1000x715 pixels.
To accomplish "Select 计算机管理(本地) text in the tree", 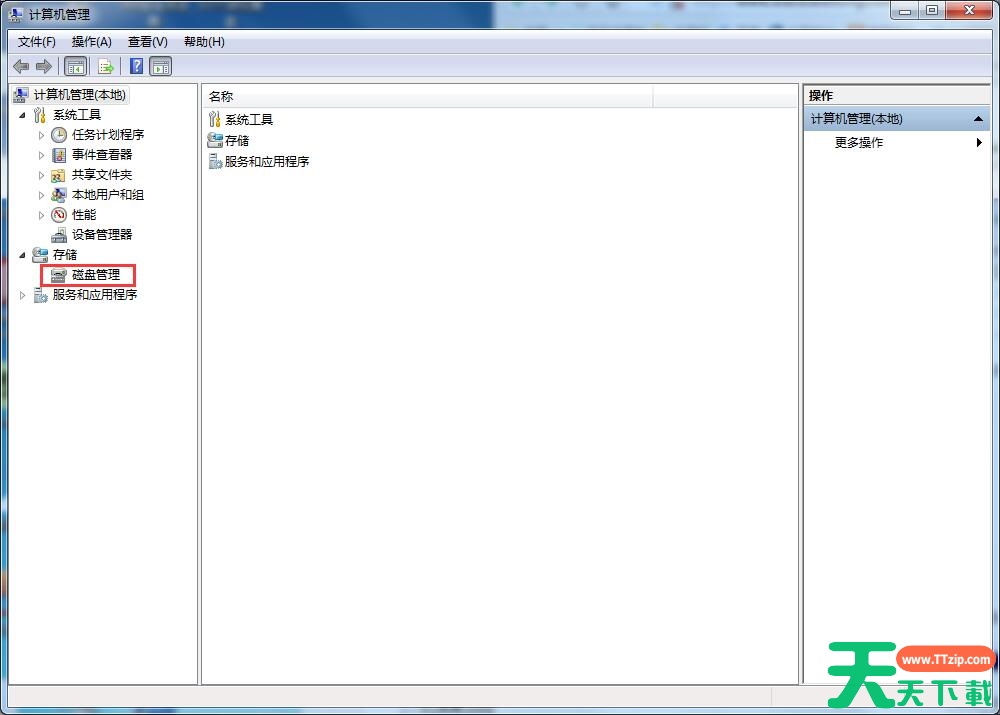I will pyautogui.click(x=80, y=95).
